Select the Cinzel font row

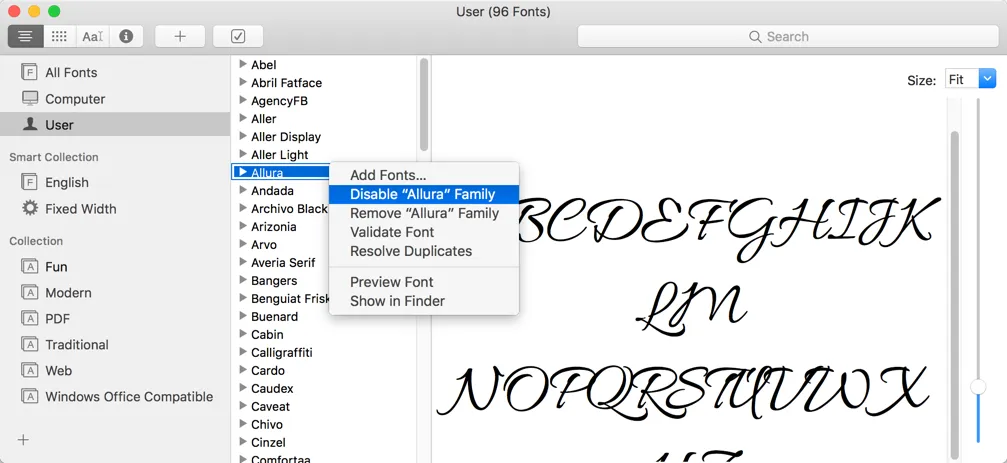pos(324,442)
